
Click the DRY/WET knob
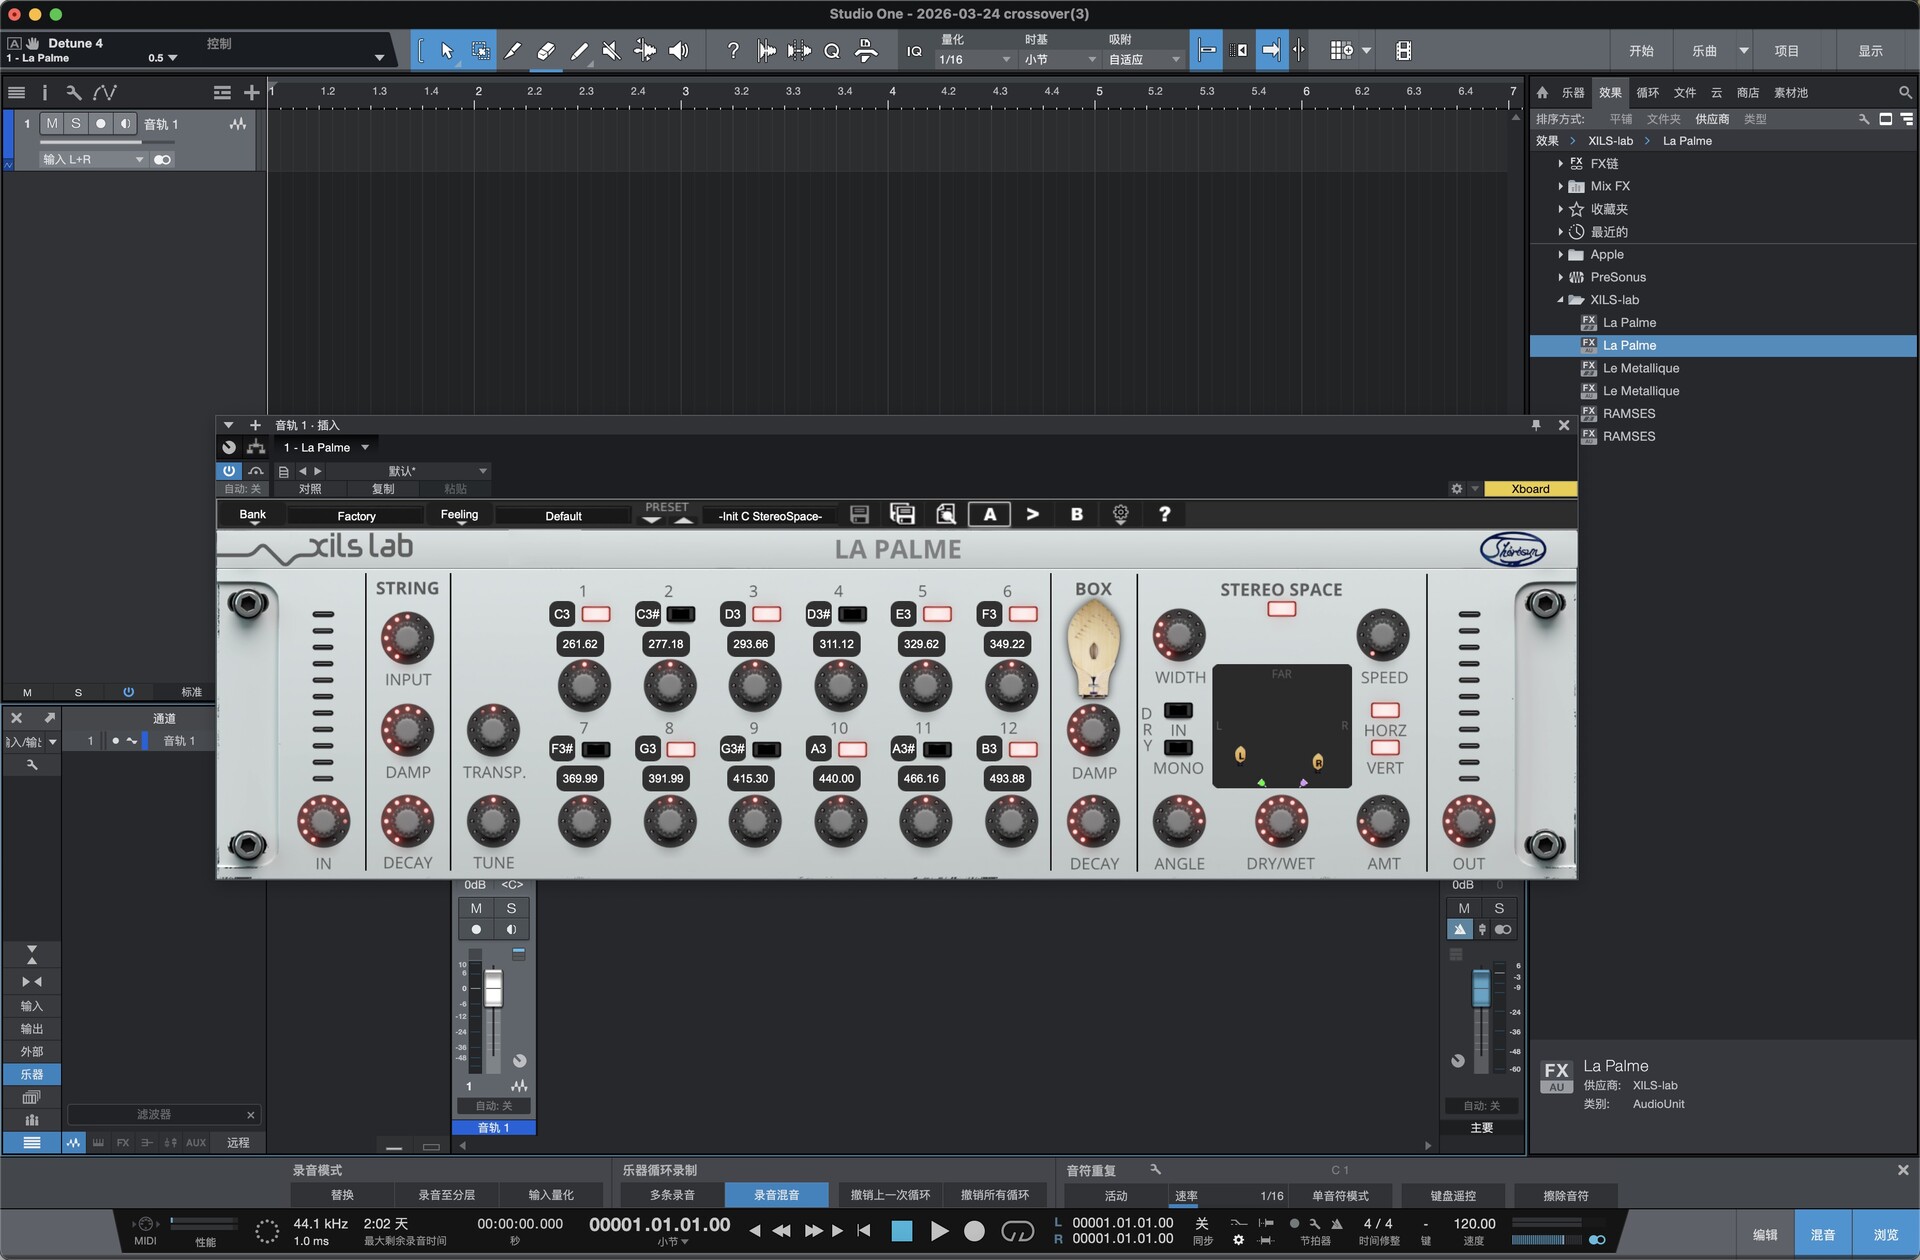pyautogui.click(x=1280, y=821)
